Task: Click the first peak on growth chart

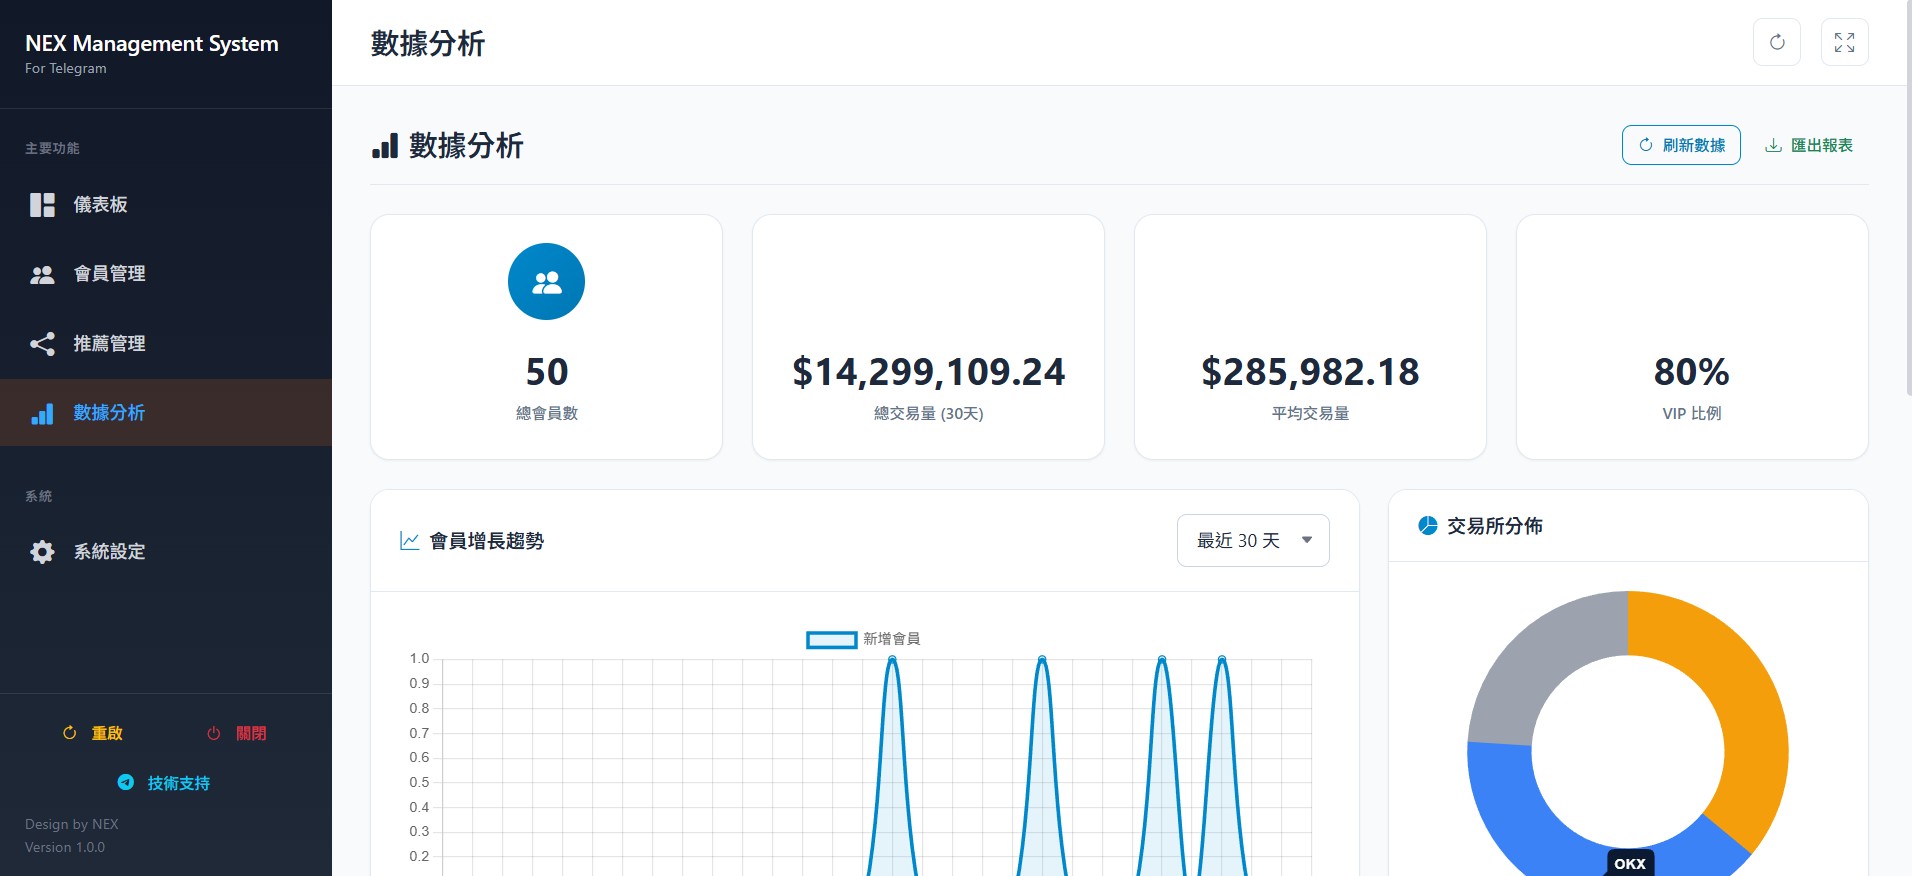Action: (x=892, y=659)
